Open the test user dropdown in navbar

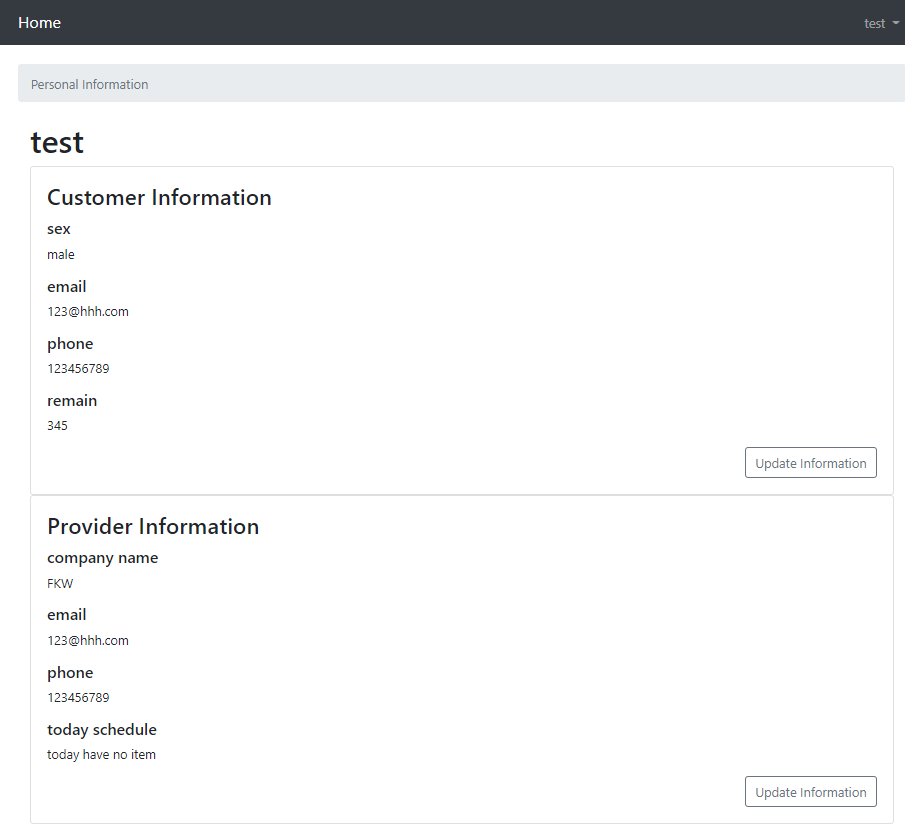(881, 23)
